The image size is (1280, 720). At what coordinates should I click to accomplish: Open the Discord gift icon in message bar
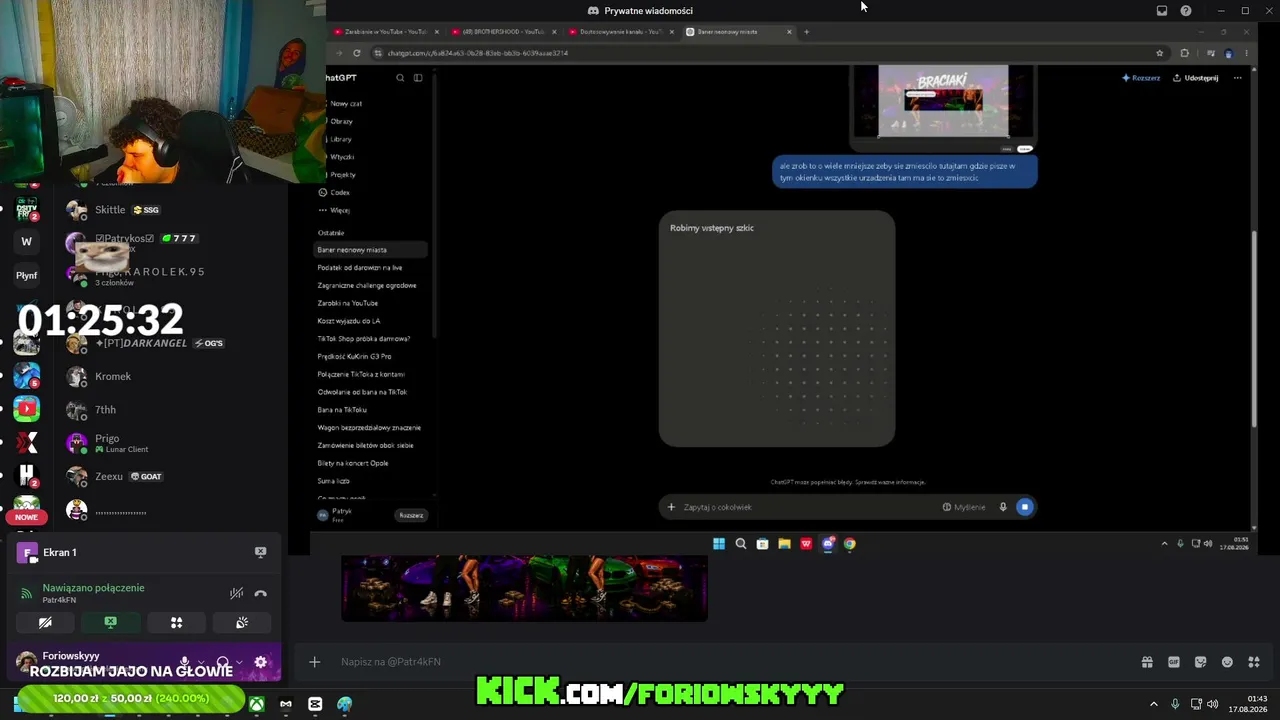[x=1147, y=662]
